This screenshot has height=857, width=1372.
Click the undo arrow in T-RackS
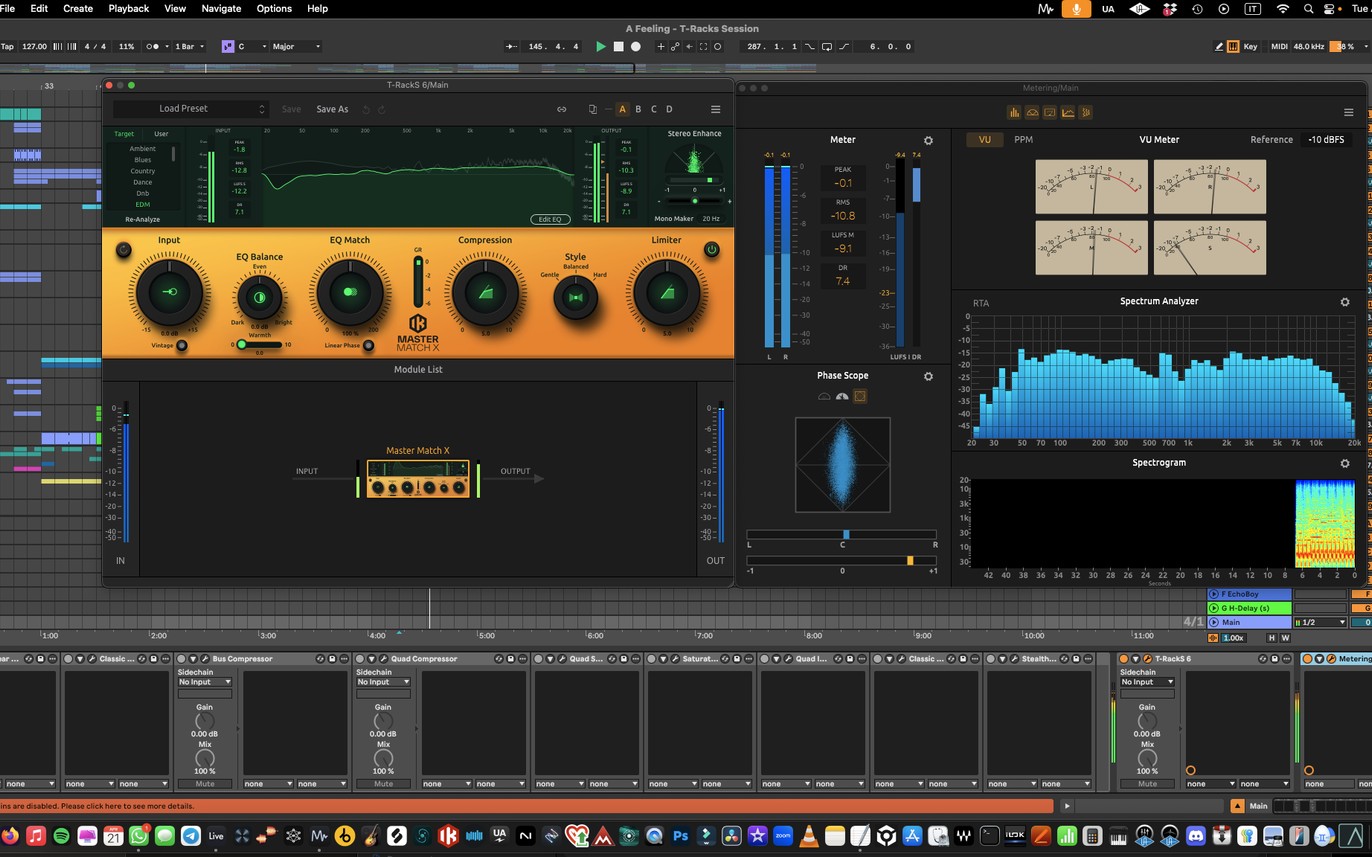point(366,109)
